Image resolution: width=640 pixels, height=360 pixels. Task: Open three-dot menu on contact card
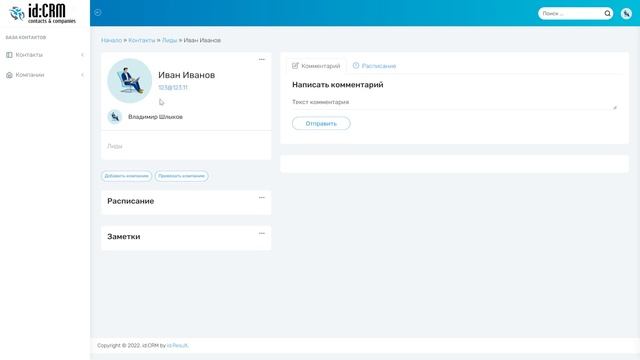[x=262, y=60]
